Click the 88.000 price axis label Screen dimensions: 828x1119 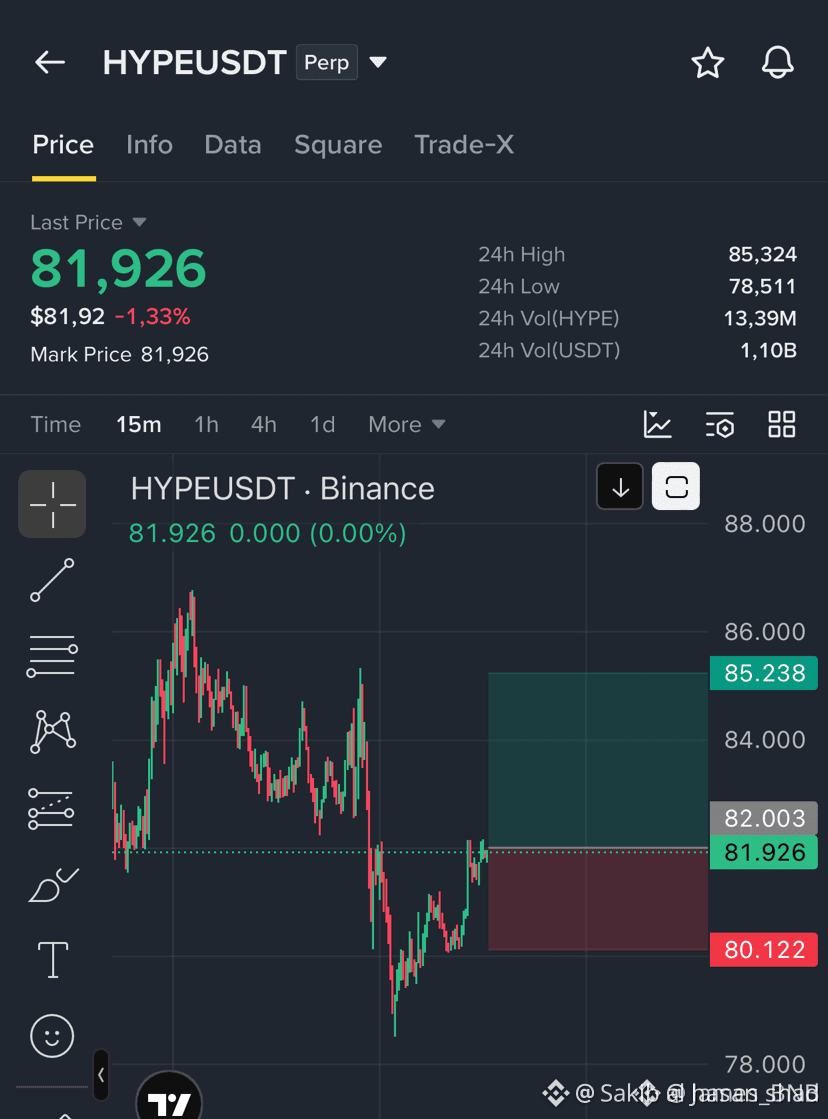pyautogui.click(x=764, y=525)
